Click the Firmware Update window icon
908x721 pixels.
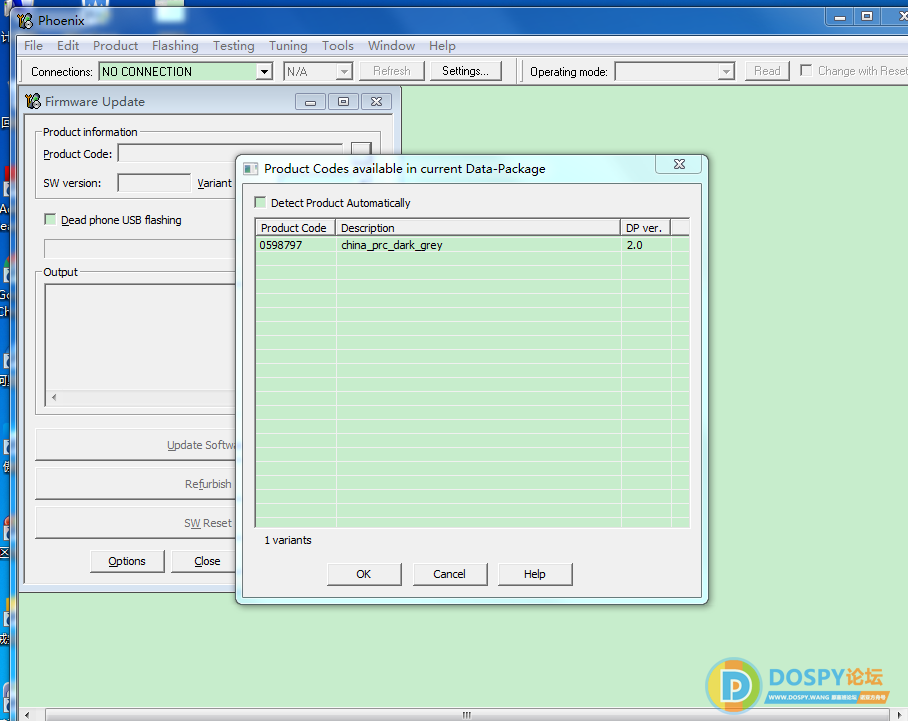(x=33, y=101)
